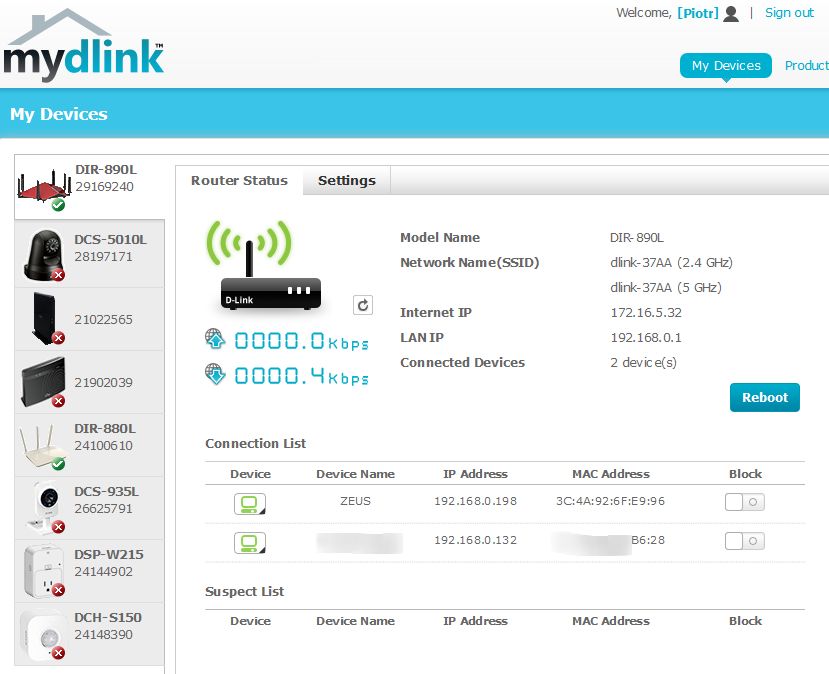Screen dimensions: 829x674
Task: Click the dlink-37AA (5 GHz) SSID
Action: click(666, 288)
